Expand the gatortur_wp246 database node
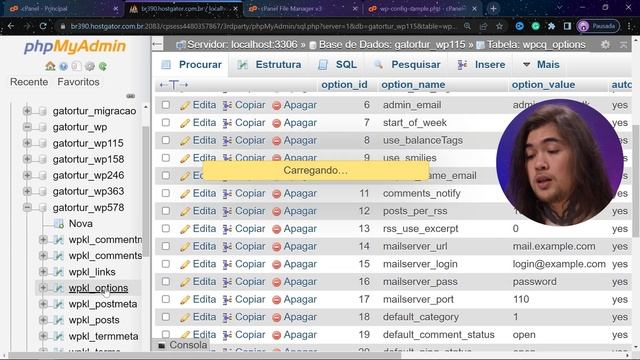The height and width of the screenshot is (360, 640). coord(27,175)
